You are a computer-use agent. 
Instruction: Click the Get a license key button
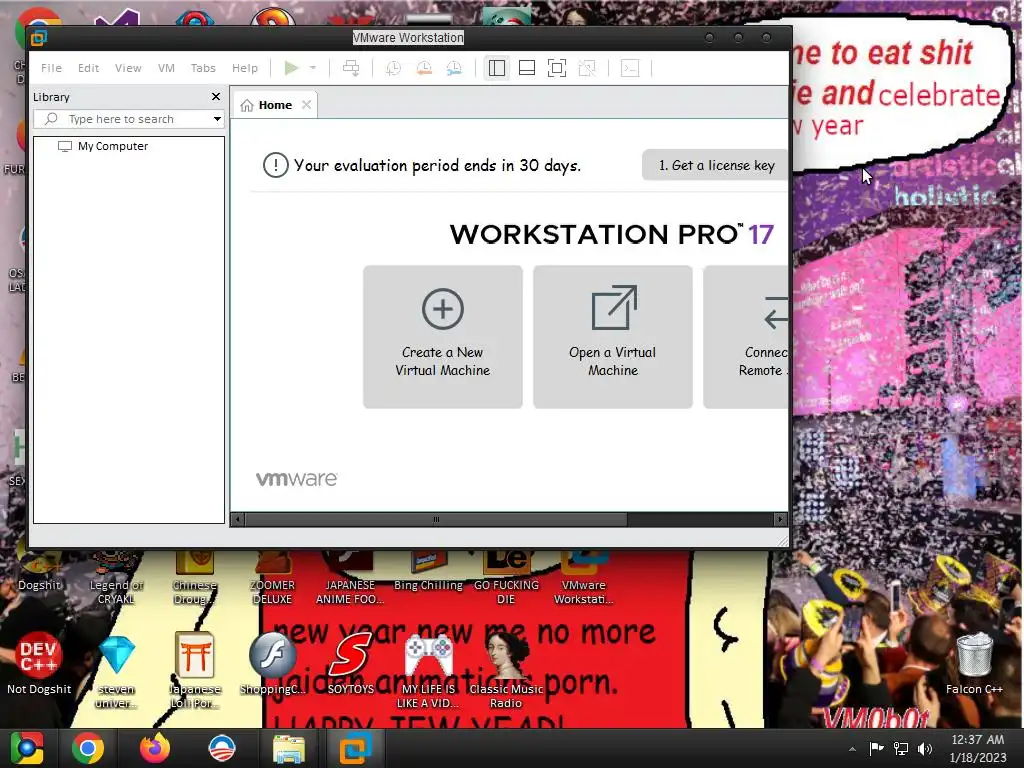[716, 165]
